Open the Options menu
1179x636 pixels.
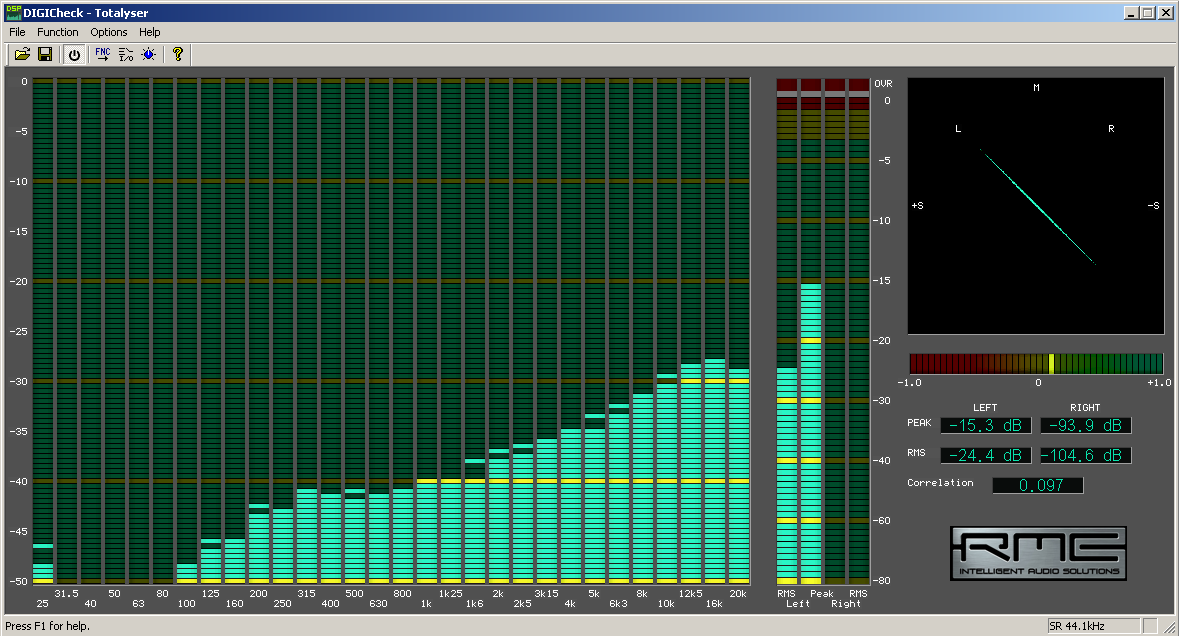pyautogui.click(x=109, y=32)
